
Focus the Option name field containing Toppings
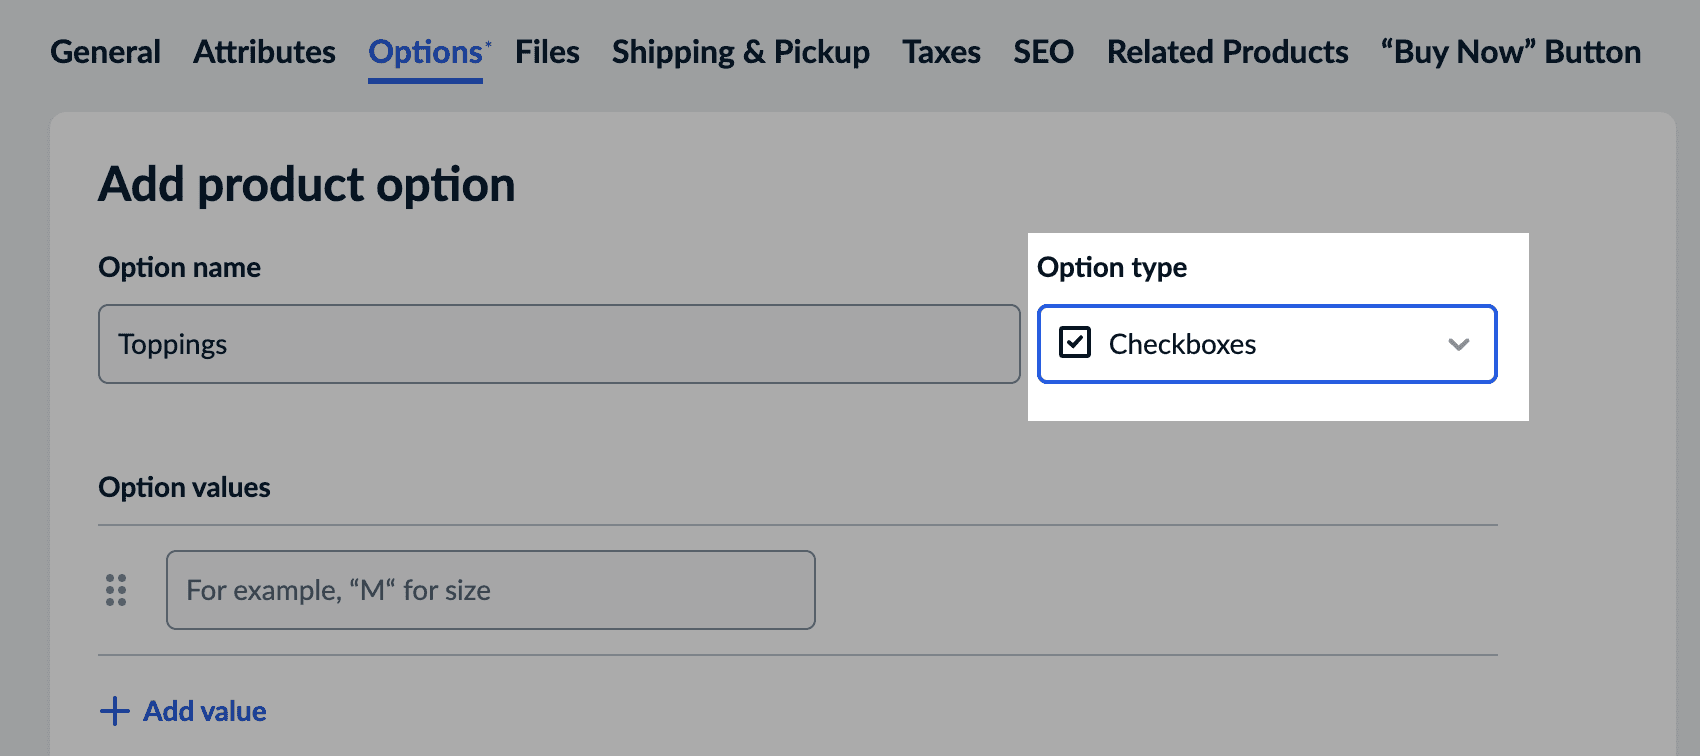558,344
